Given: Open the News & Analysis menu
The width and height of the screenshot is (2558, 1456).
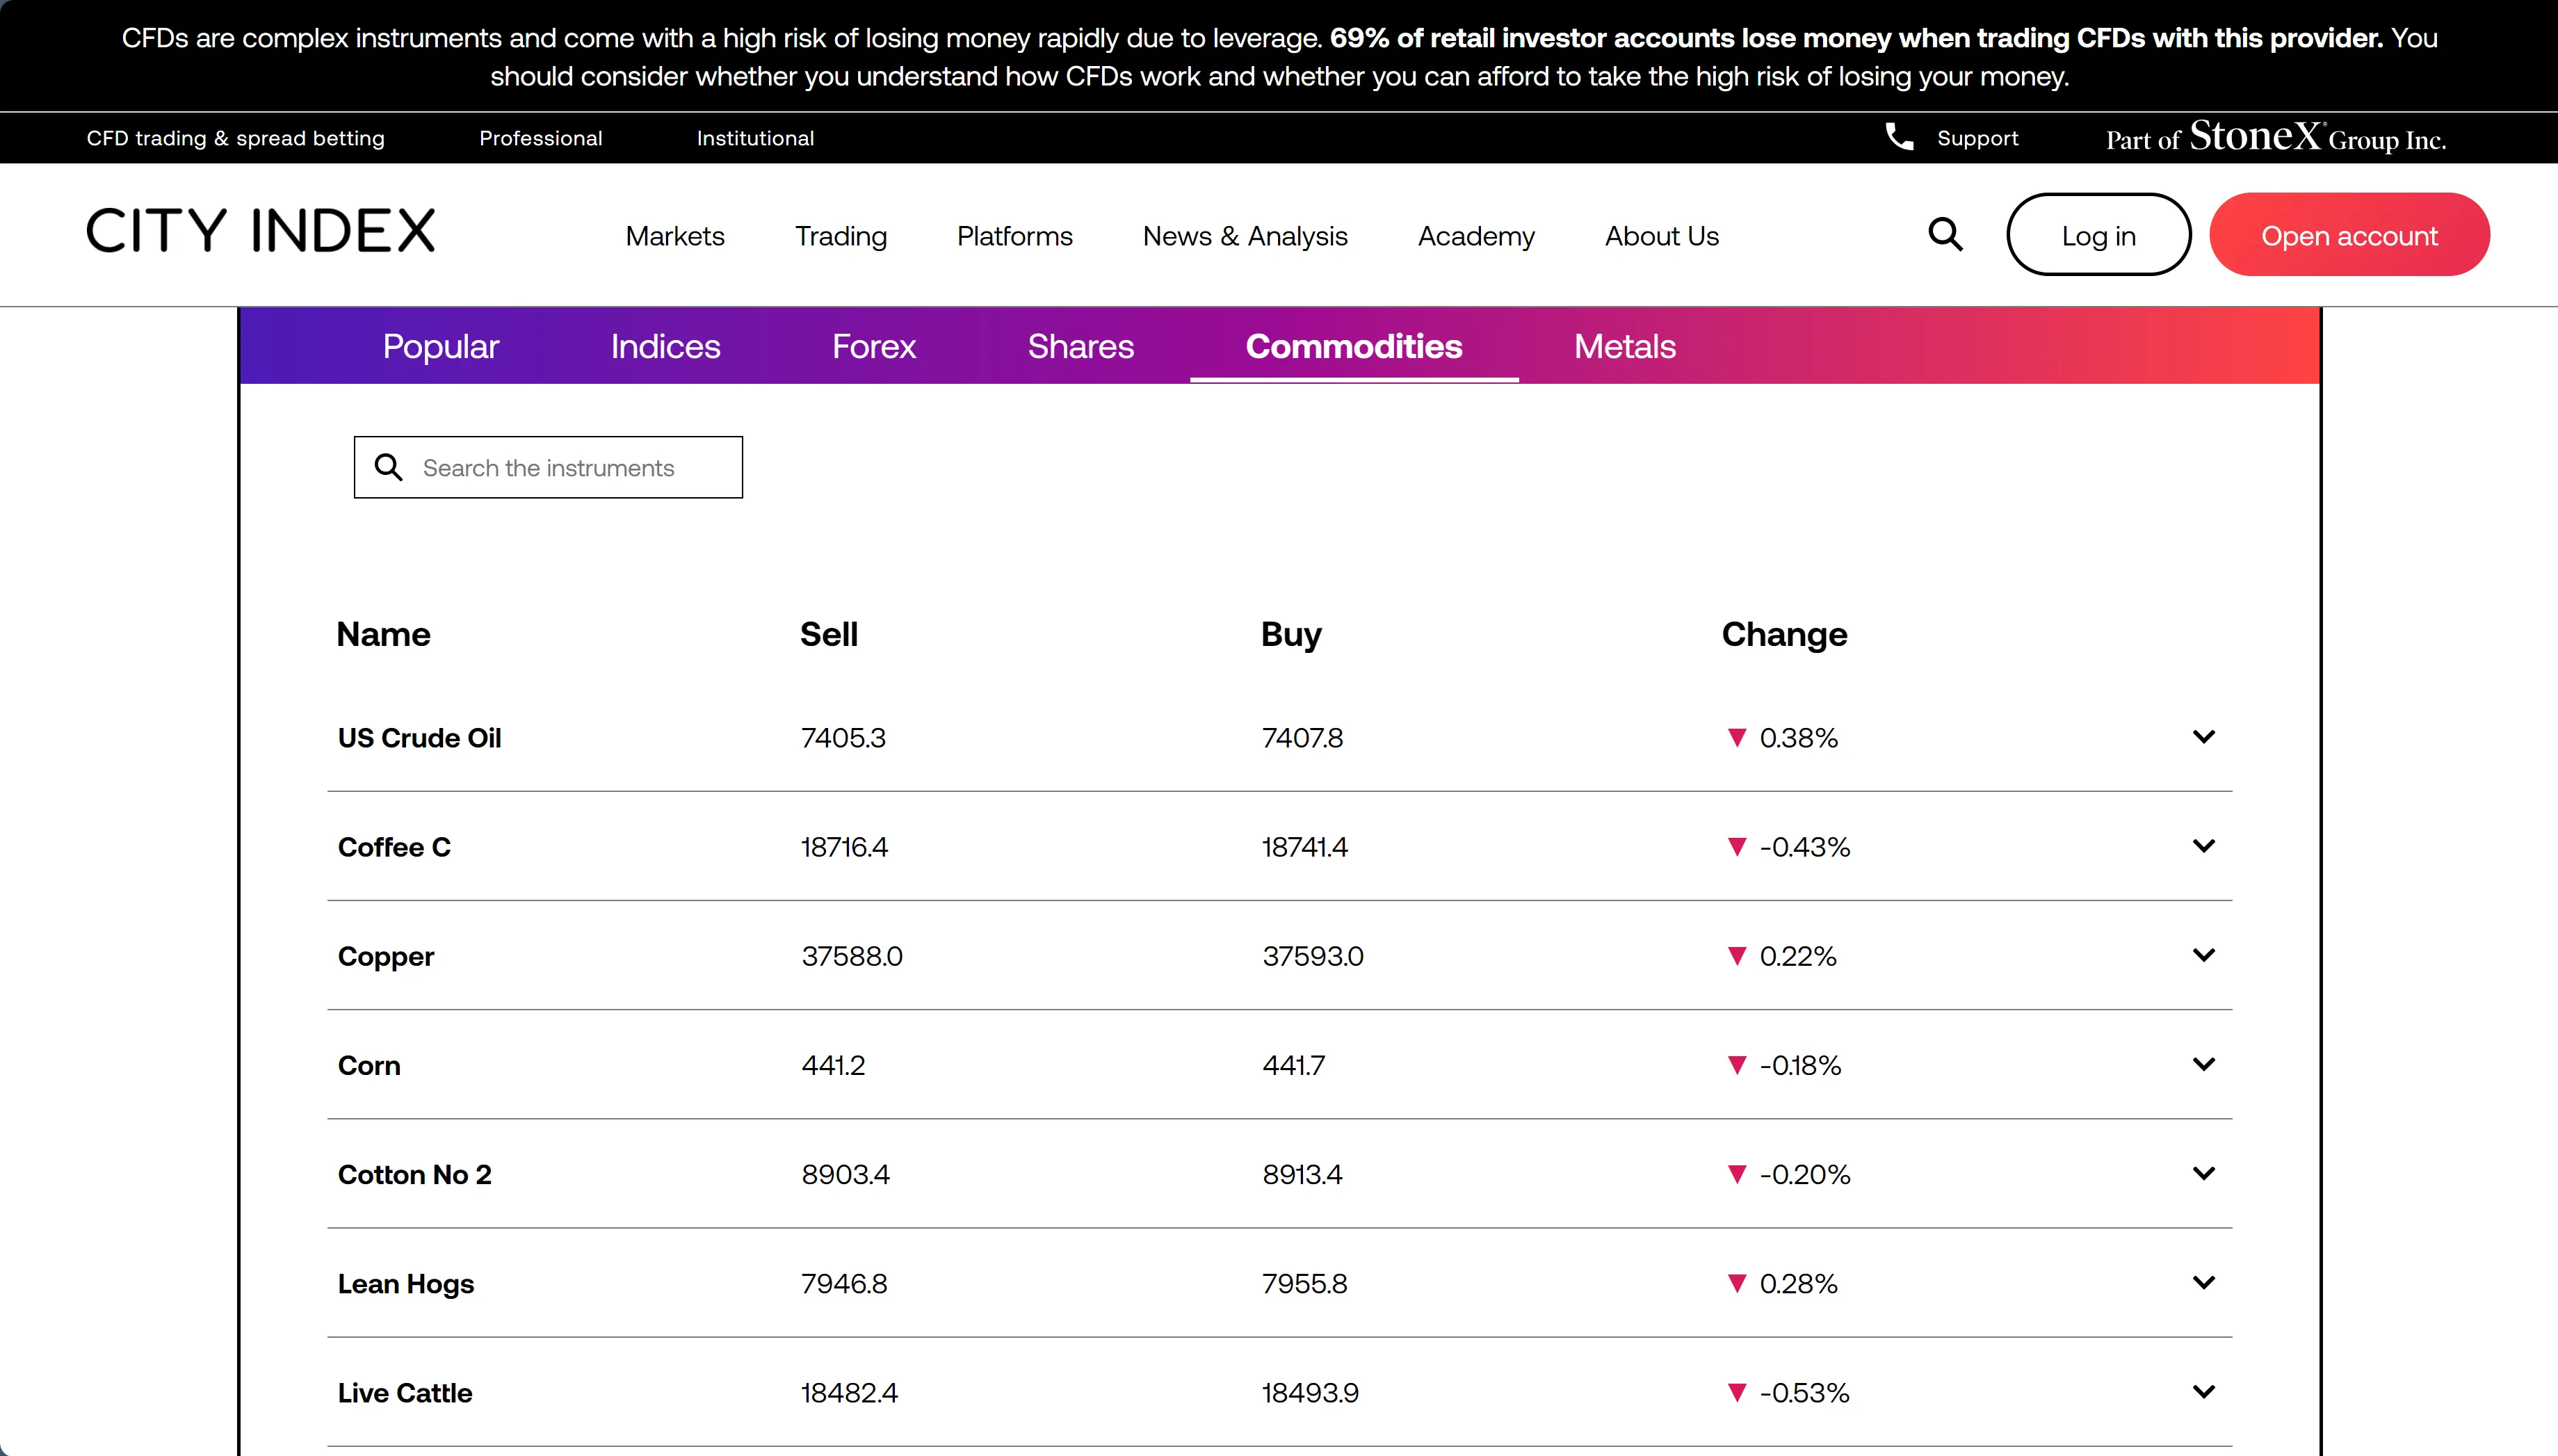Looking at the screenshot, I should point(1245,236).
